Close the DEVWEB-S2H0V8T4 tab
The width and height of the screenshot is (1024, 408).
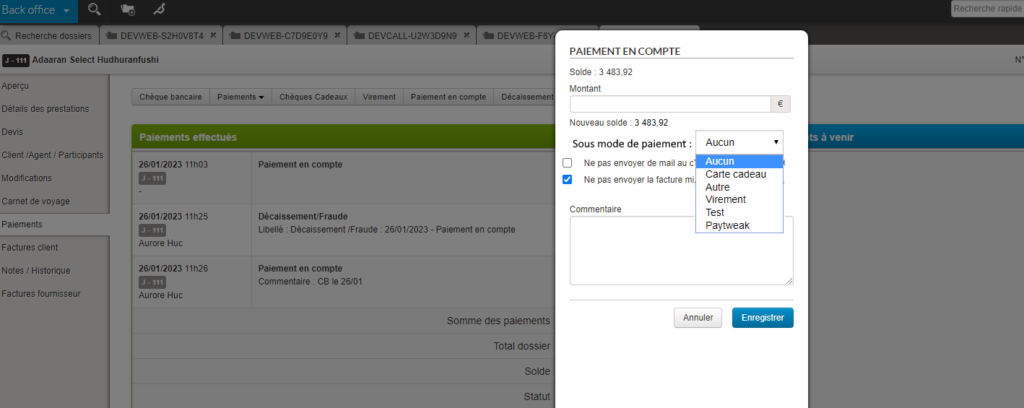213,35
